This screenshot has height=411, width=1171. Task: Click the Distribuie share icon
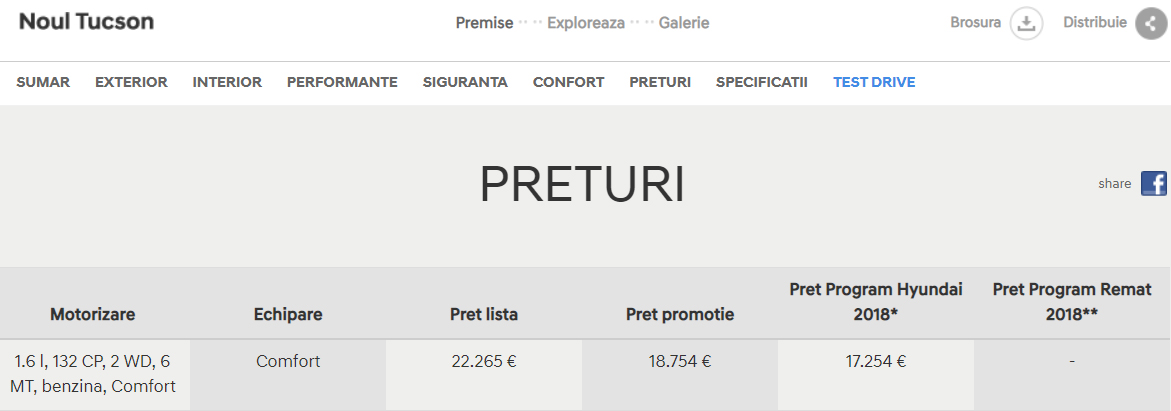pyautogui.click(x=1151, y=23)
